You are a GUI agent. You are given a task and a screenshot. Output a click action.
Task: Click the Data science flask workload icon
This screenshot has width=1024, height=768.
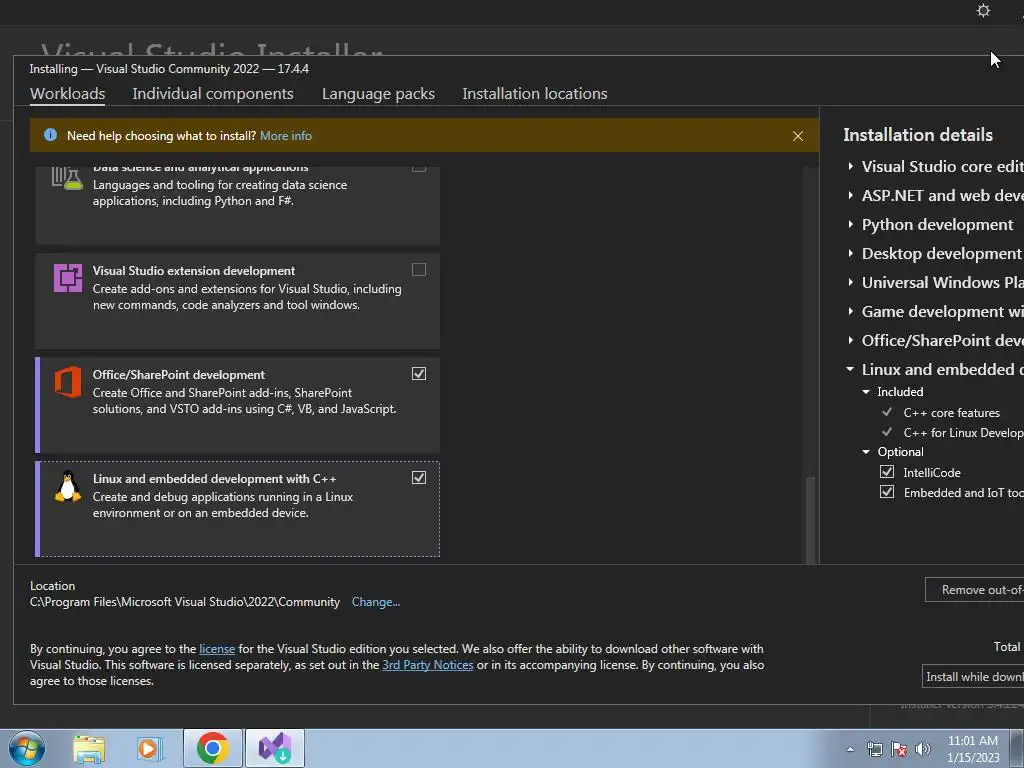67,178
